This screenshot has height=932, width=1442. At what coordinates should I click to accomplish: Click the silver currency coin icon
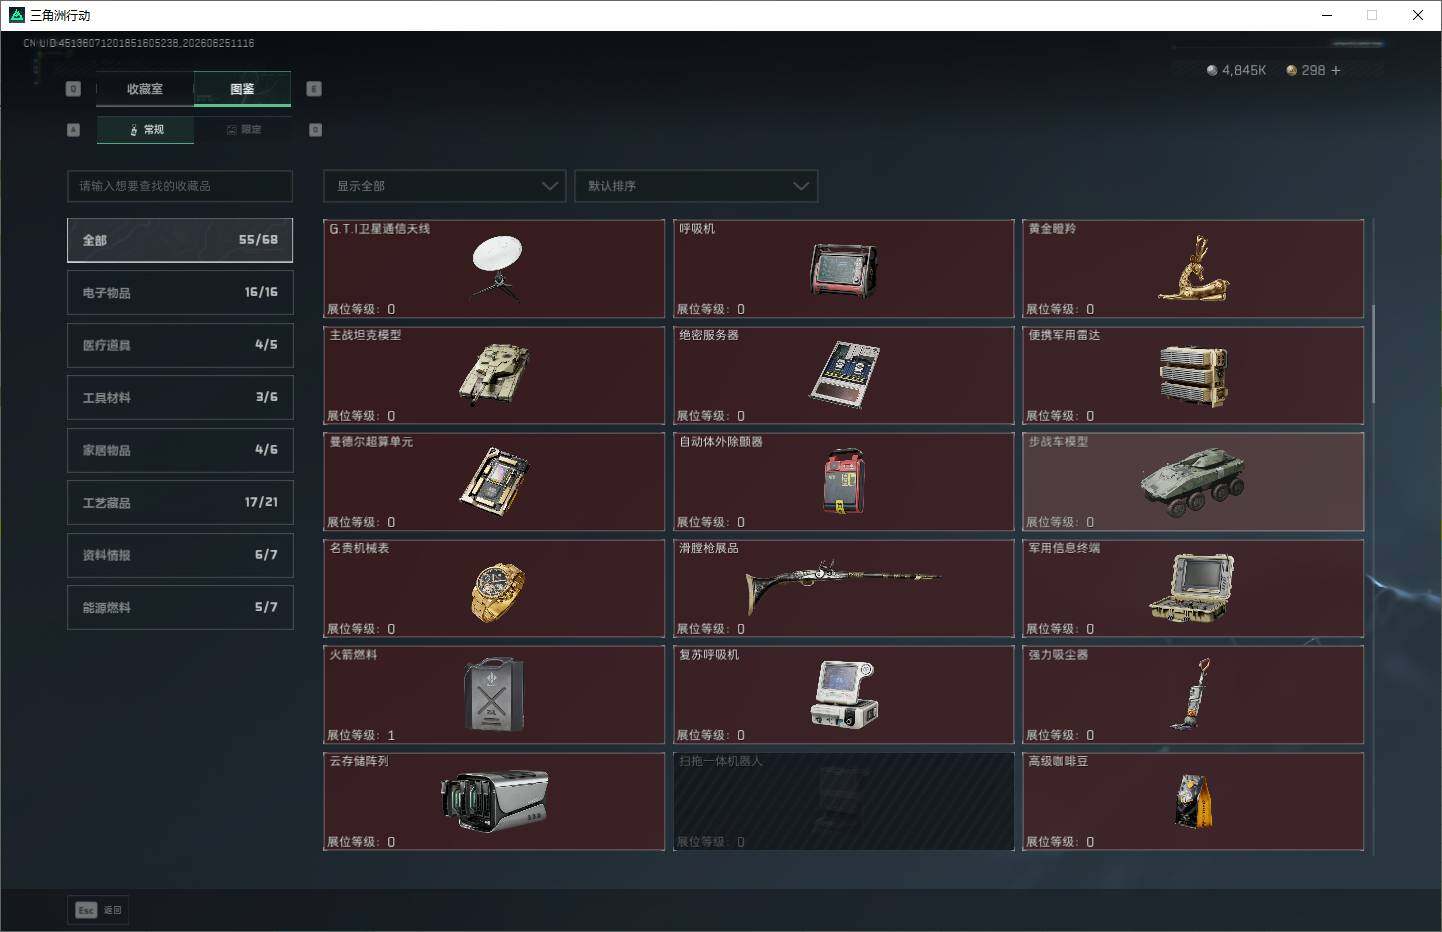pyautogui.click(x=1212, y=70)
